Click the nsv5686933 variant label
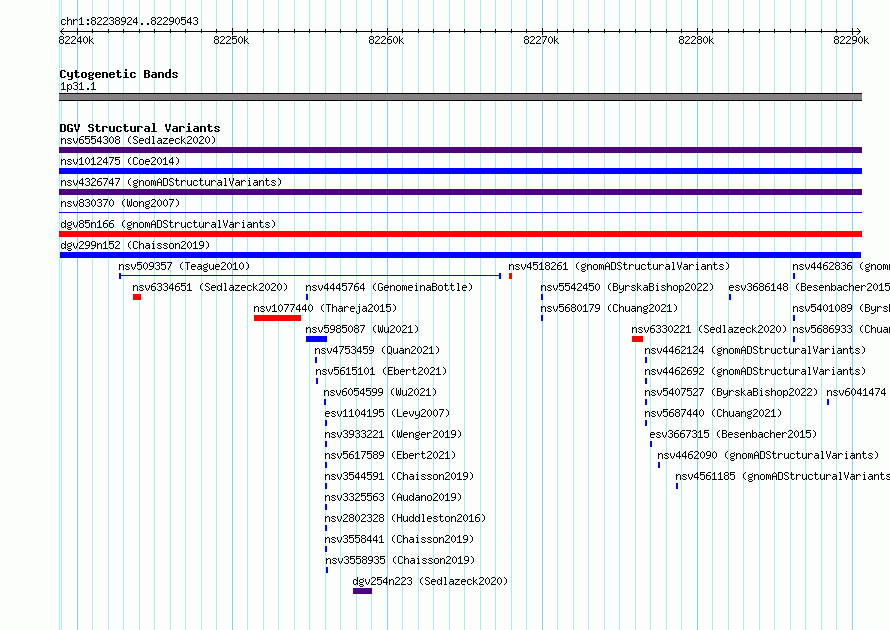The height and width of the screenshot is (630, 890). 841,329
